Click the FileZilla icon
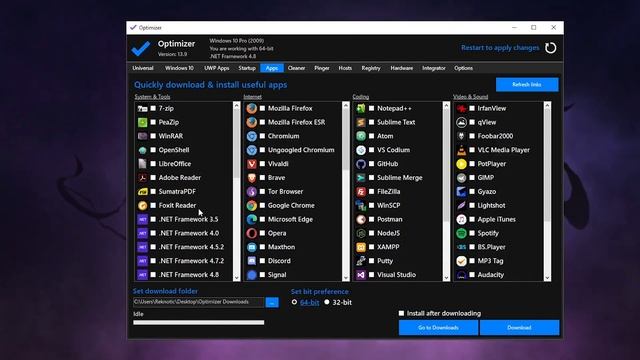The height and width of the screenshot is (360, 640). pyautogui.click(x=361, y=191)
